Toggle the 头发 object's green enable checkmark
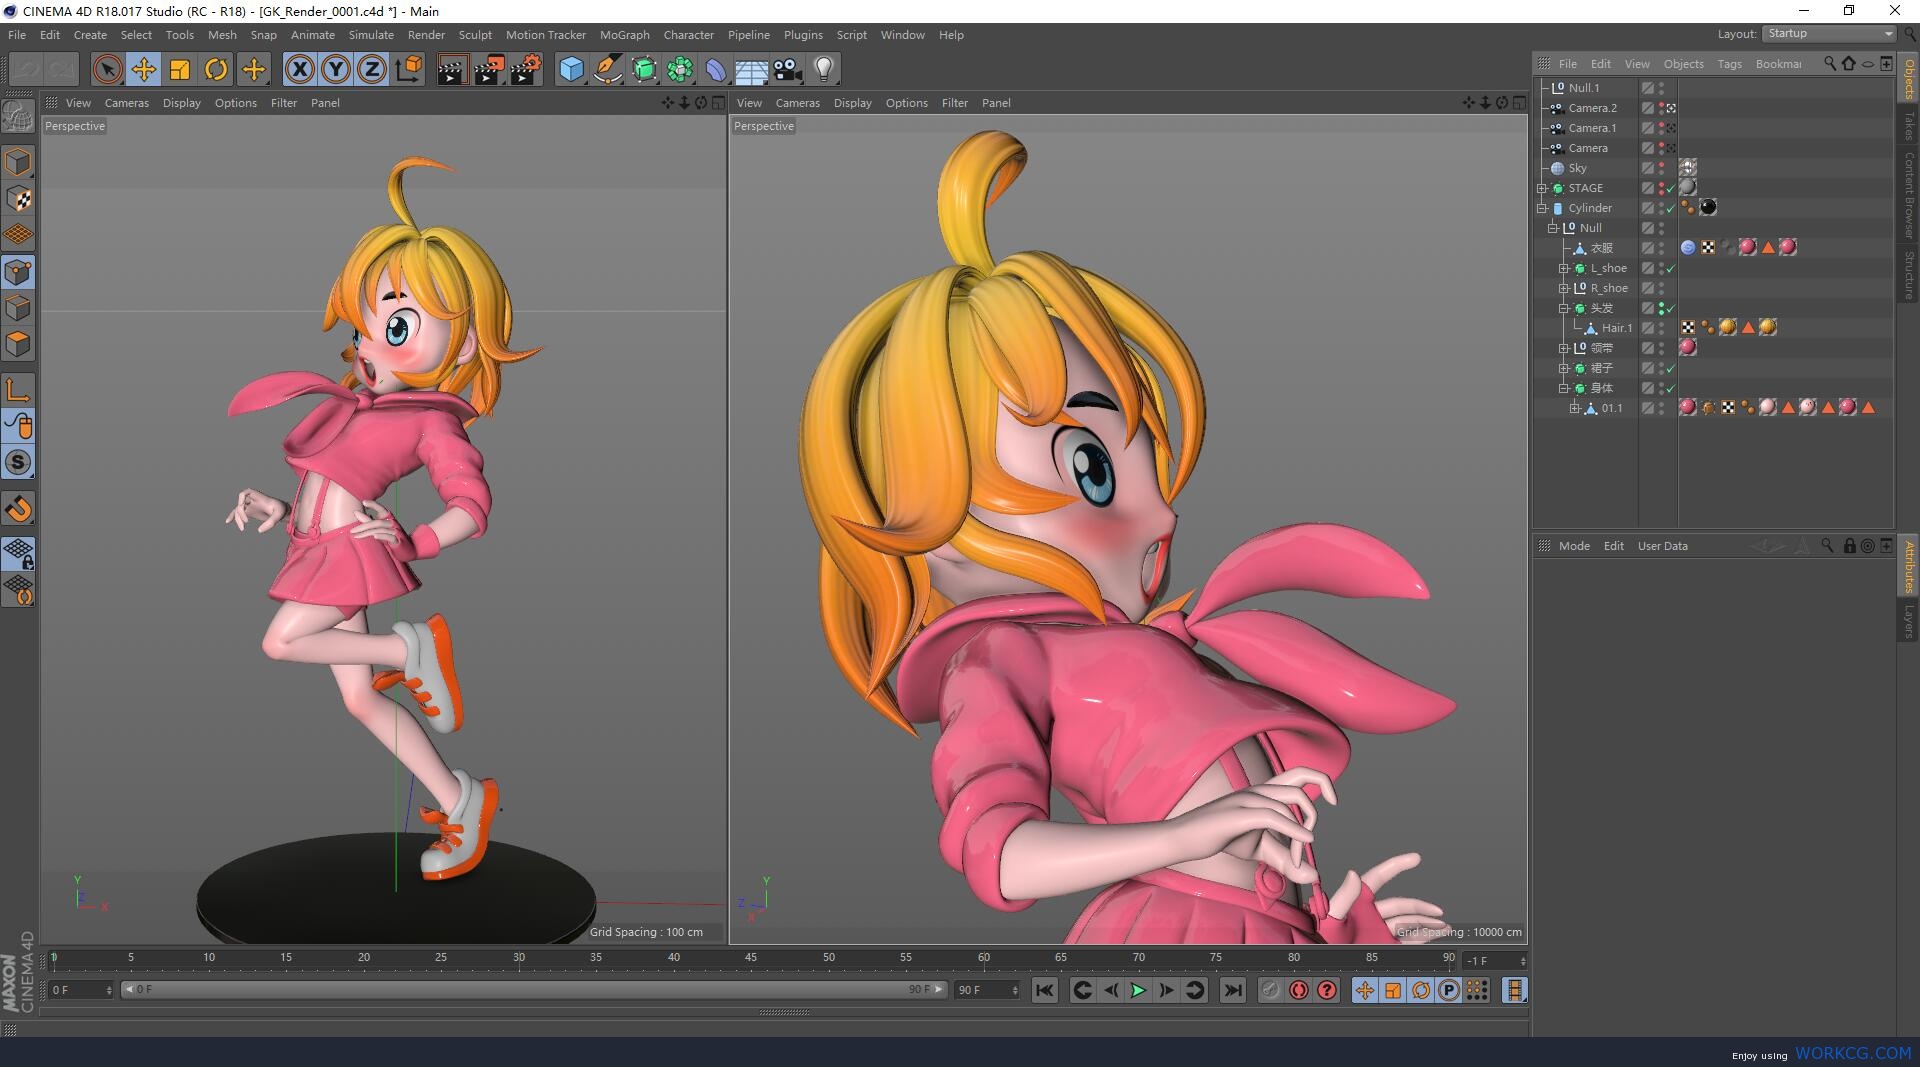1920x1067 pixels. click(x=1670, y=308)
